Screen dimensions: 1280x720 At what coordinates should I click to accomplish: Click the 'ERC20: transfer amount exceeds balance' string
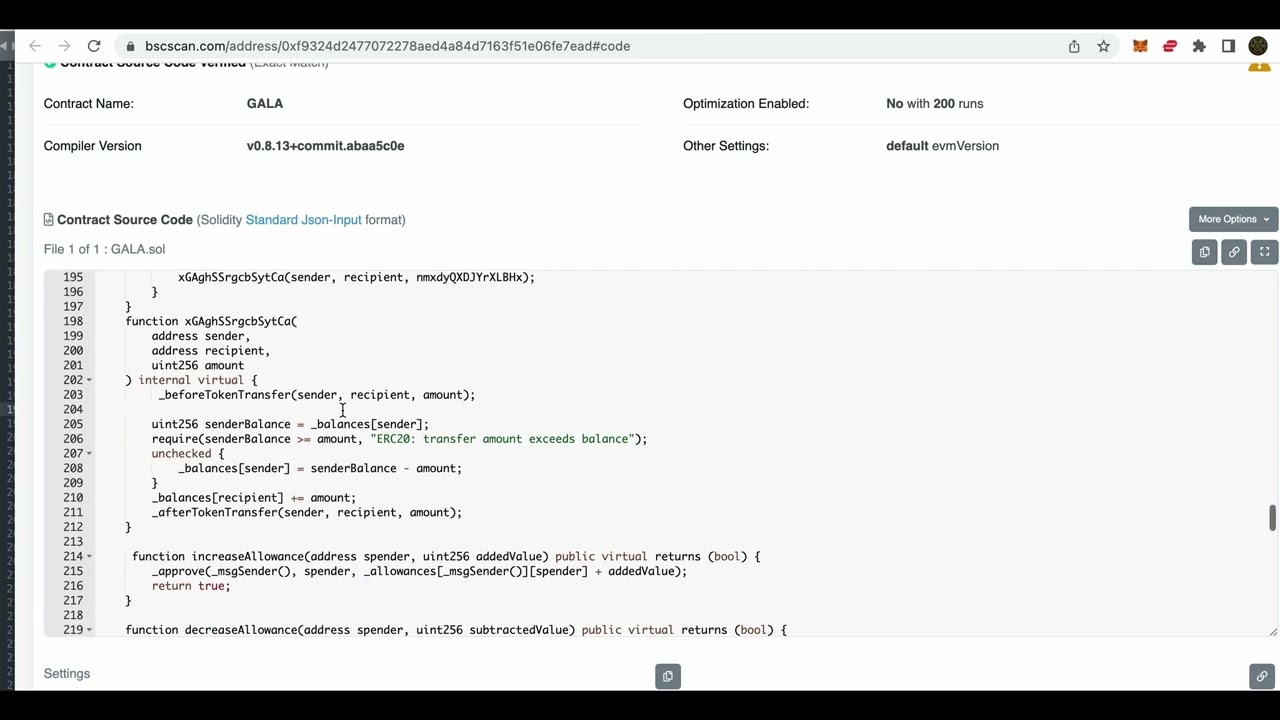502,439
